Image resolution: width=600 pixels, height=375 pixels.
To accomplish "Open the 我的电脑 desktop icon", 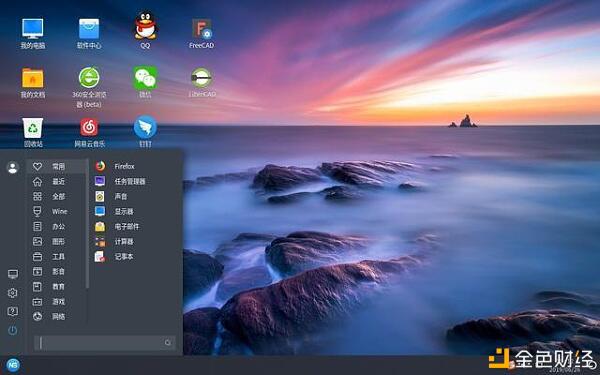I will click(33, 33).
